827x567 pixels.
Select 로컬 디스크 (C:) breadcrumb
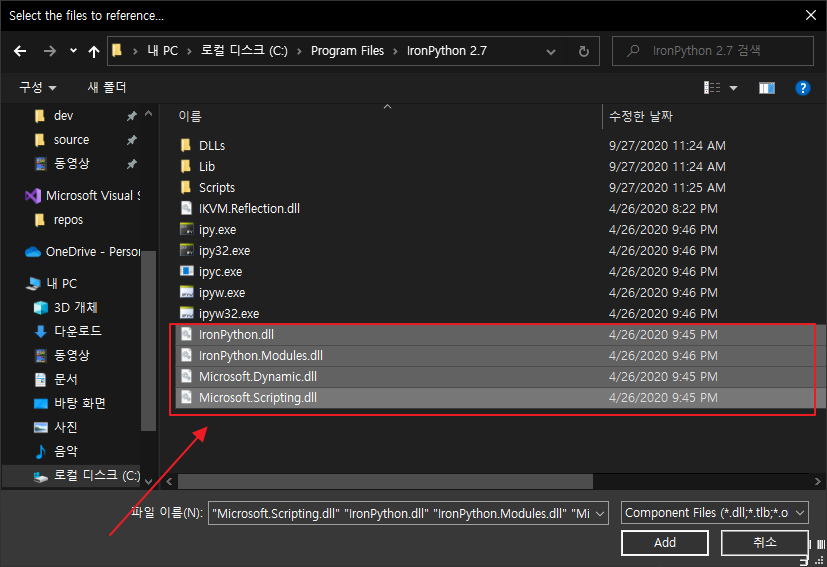(x=244, y=51)
